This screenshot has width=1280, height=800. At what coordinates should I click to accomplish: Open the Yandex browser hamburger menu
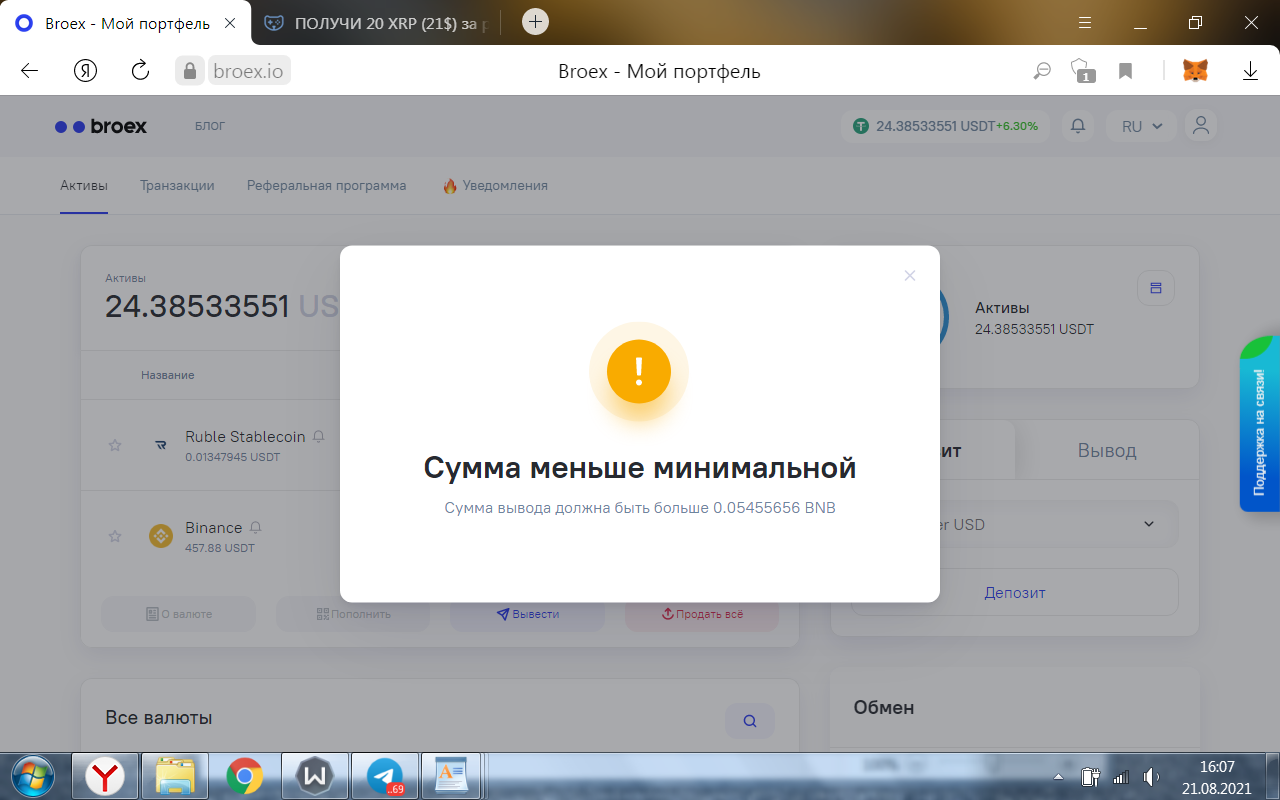click(x=1085, y=22)
